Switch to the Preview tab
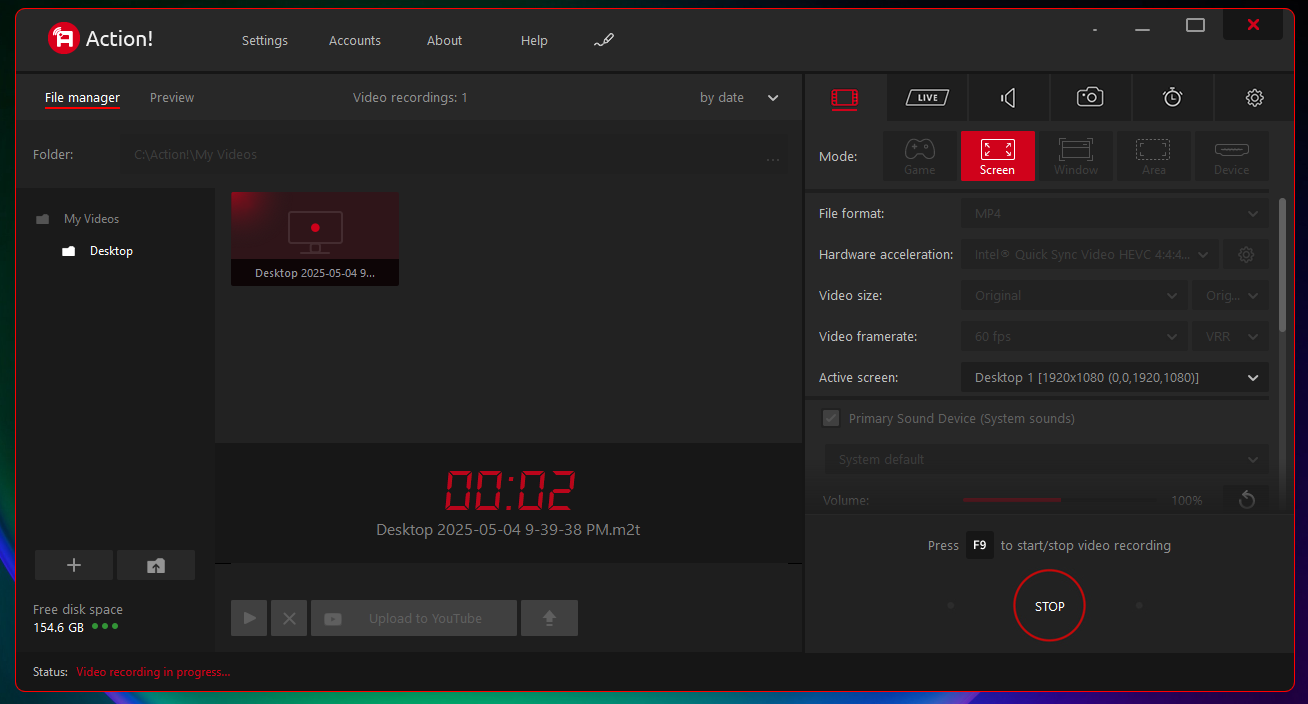The image size is (1308, 704). (172, 98)
